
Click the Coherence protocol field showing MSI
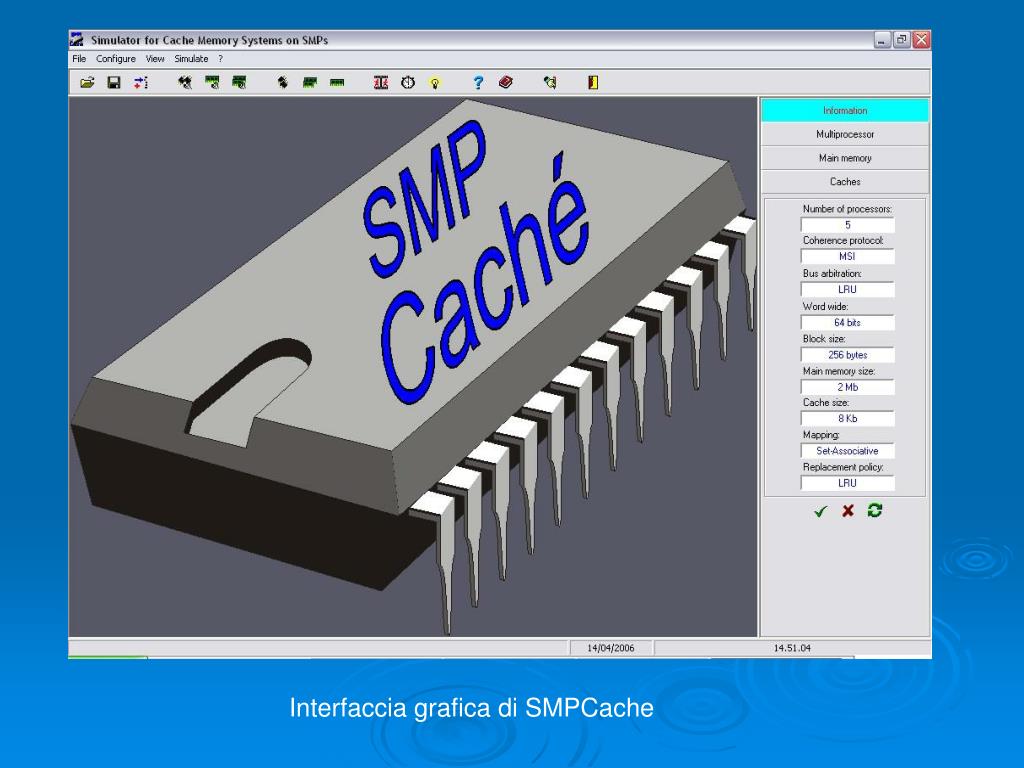click(x=848, y=257)
